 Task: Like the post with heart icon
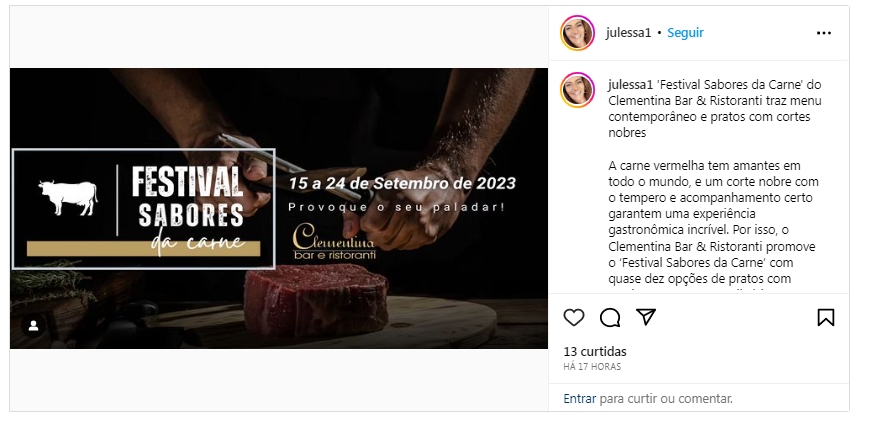coord(574,318)
